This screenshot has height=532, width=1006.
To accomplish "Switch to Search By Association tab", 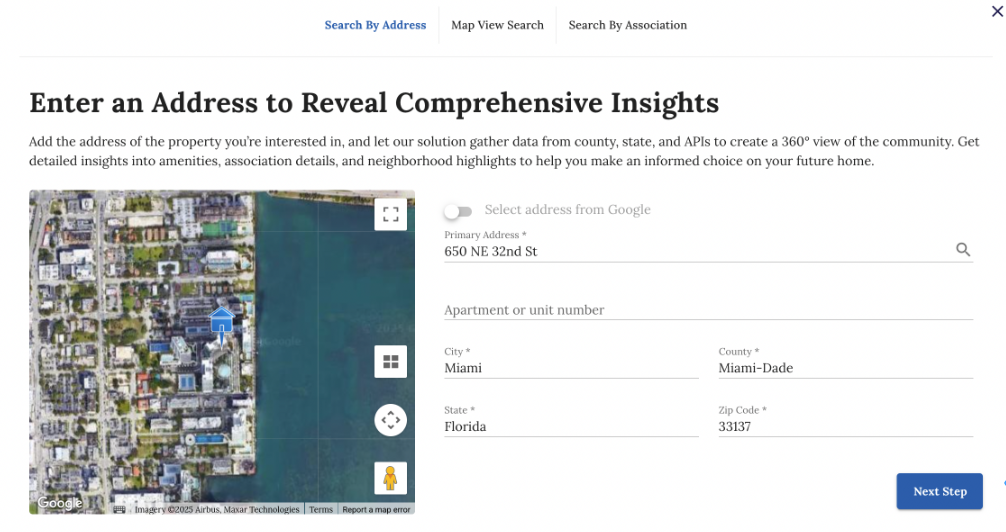I will click(x=627, y=25).
